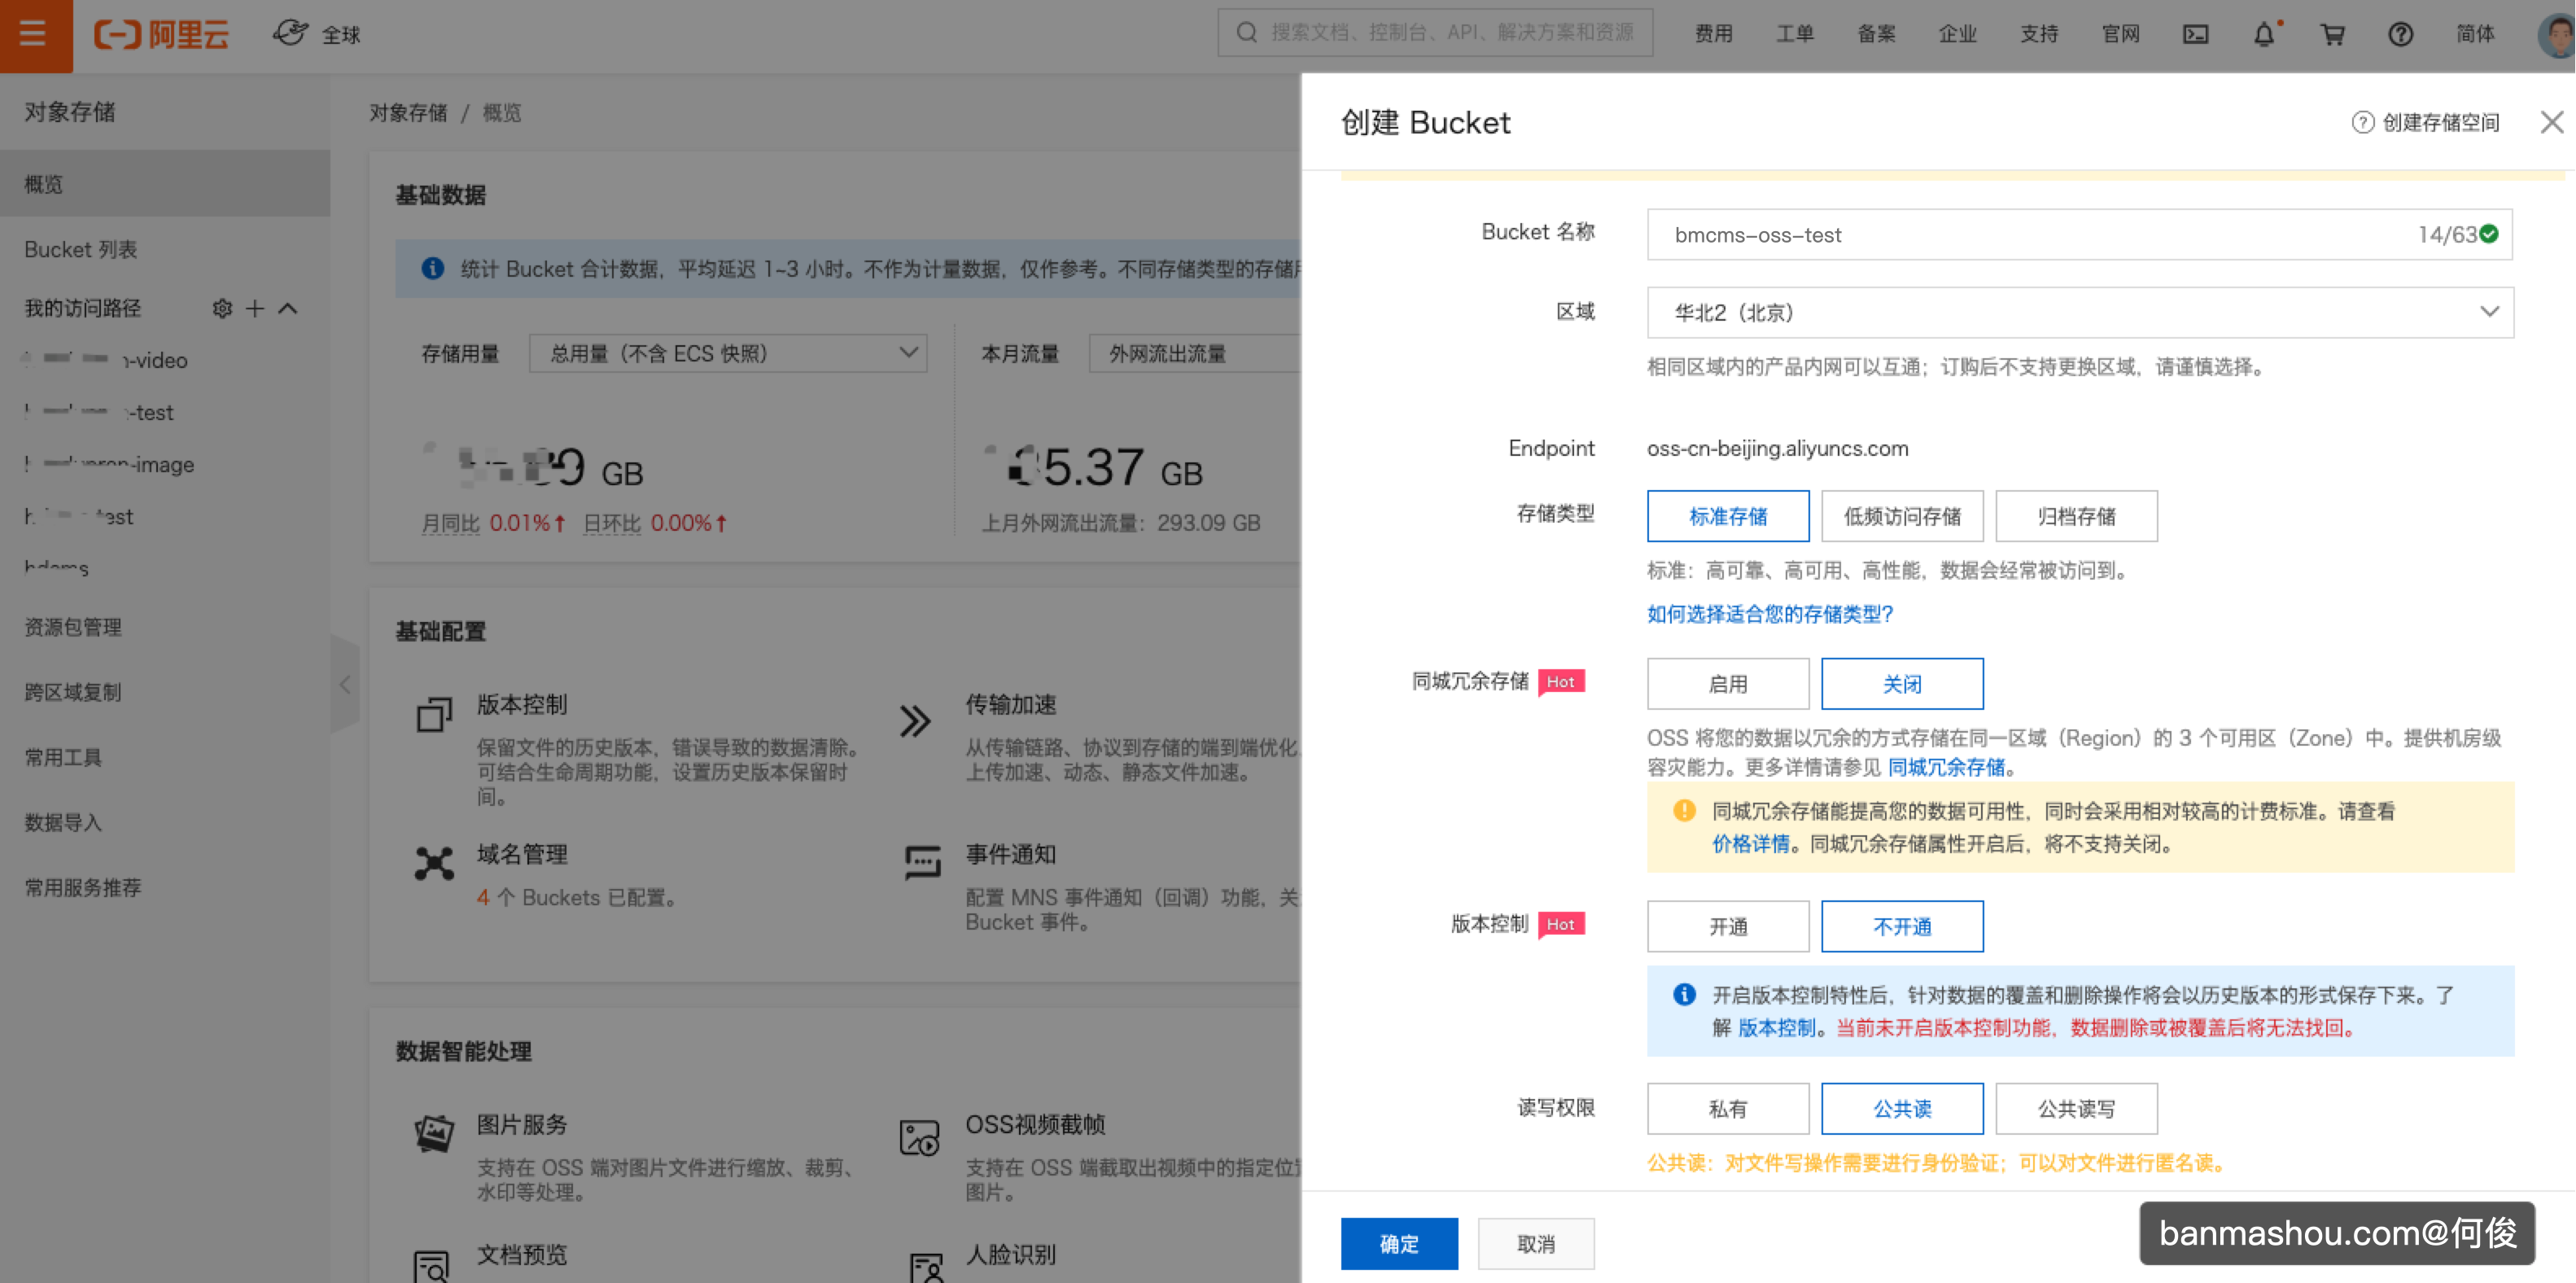2576x1283 pixels.
Task: Collapse the left sidebar handle
Action: (x=345, y=684)
